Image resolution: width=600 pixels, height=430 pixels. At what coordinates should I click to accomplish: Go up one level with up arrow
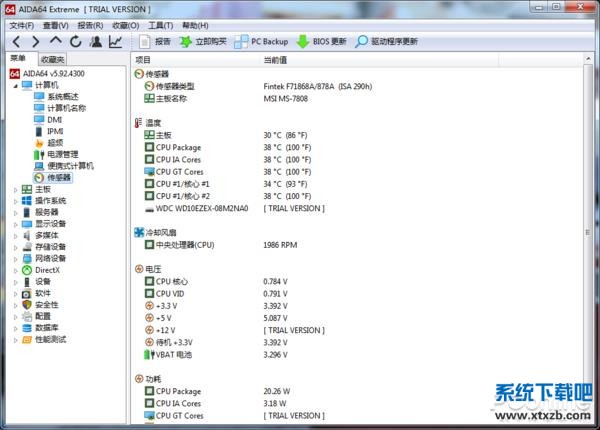pos(55,42)
